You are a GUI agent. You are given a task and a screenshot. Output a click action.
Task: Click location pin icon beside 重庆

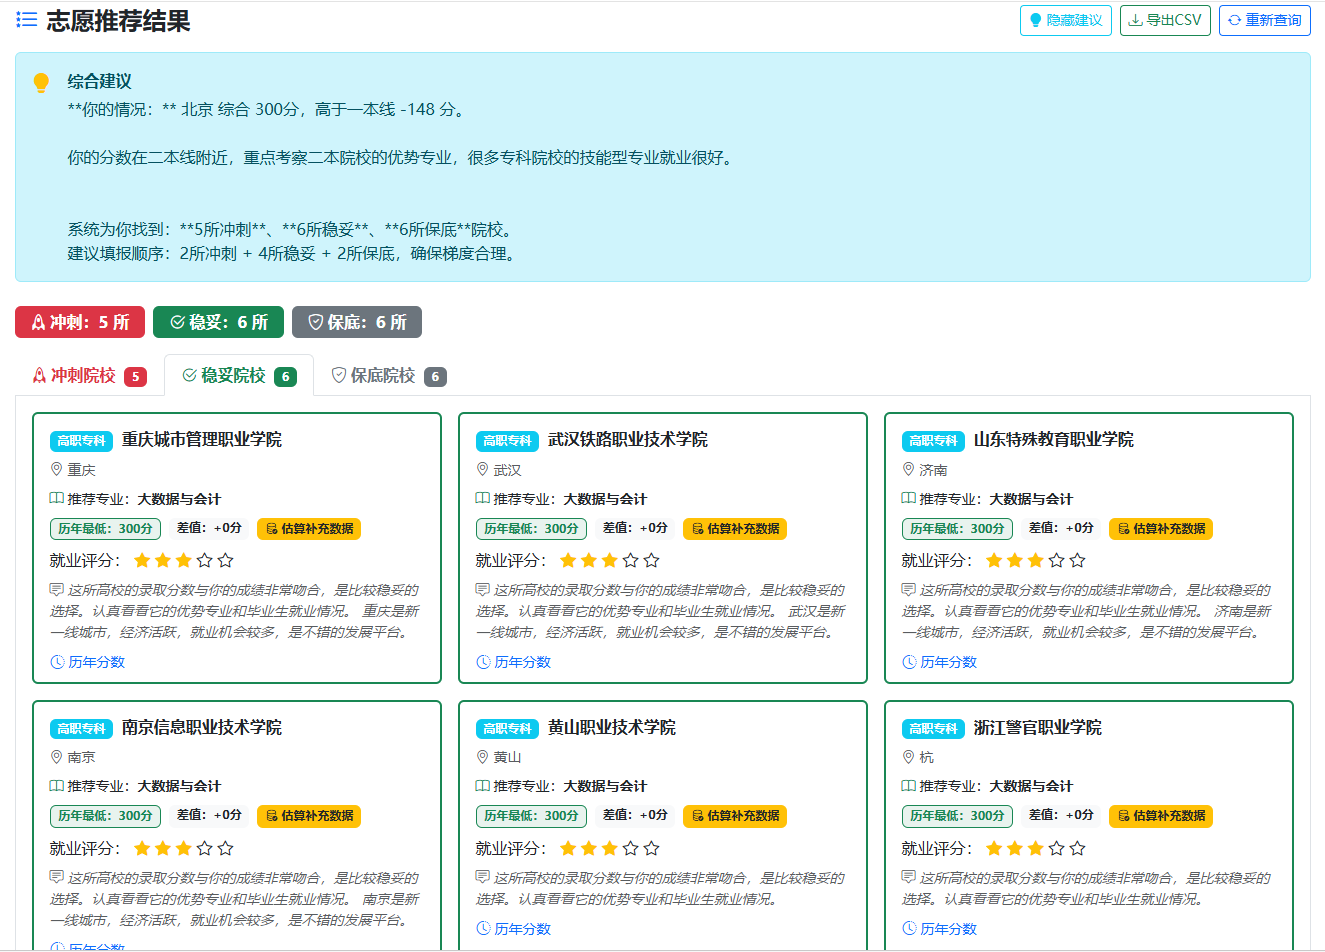point(57,469)
